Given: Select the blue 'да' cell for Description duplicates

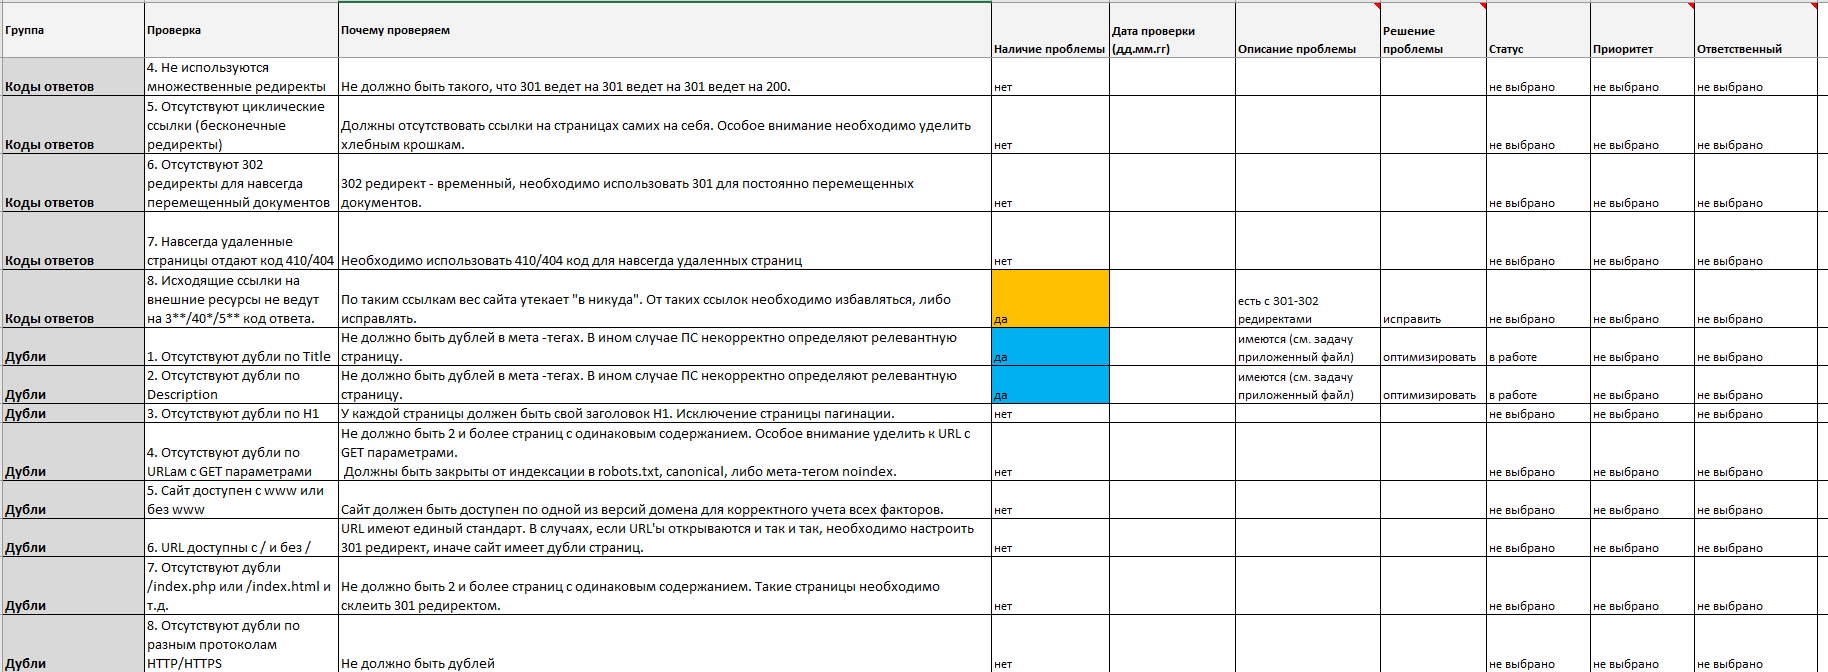Looking at the screenshot, I should coord(1050,385).
